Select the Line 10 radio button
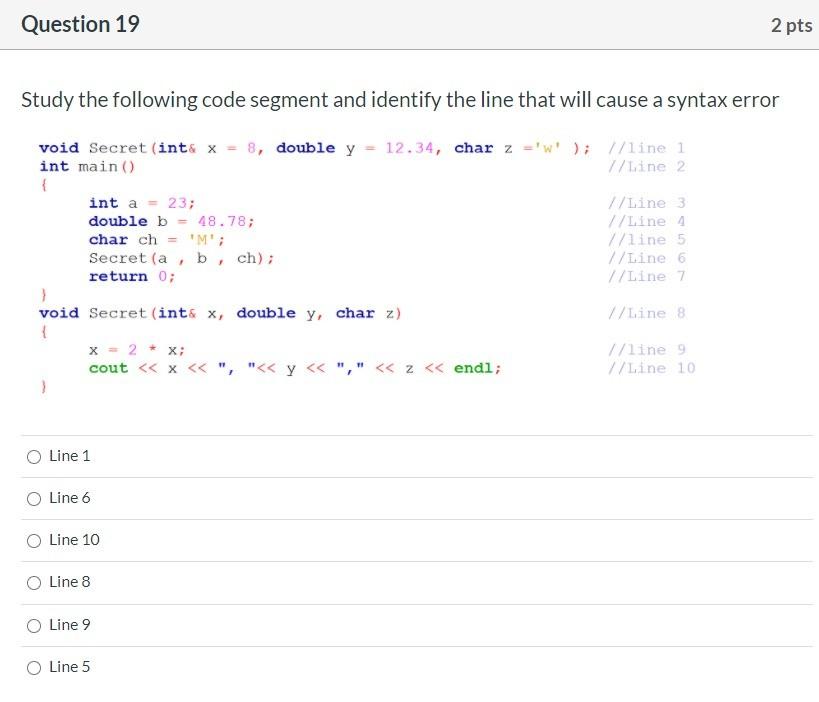Screen dimensions: 819x702 point(34,540)
